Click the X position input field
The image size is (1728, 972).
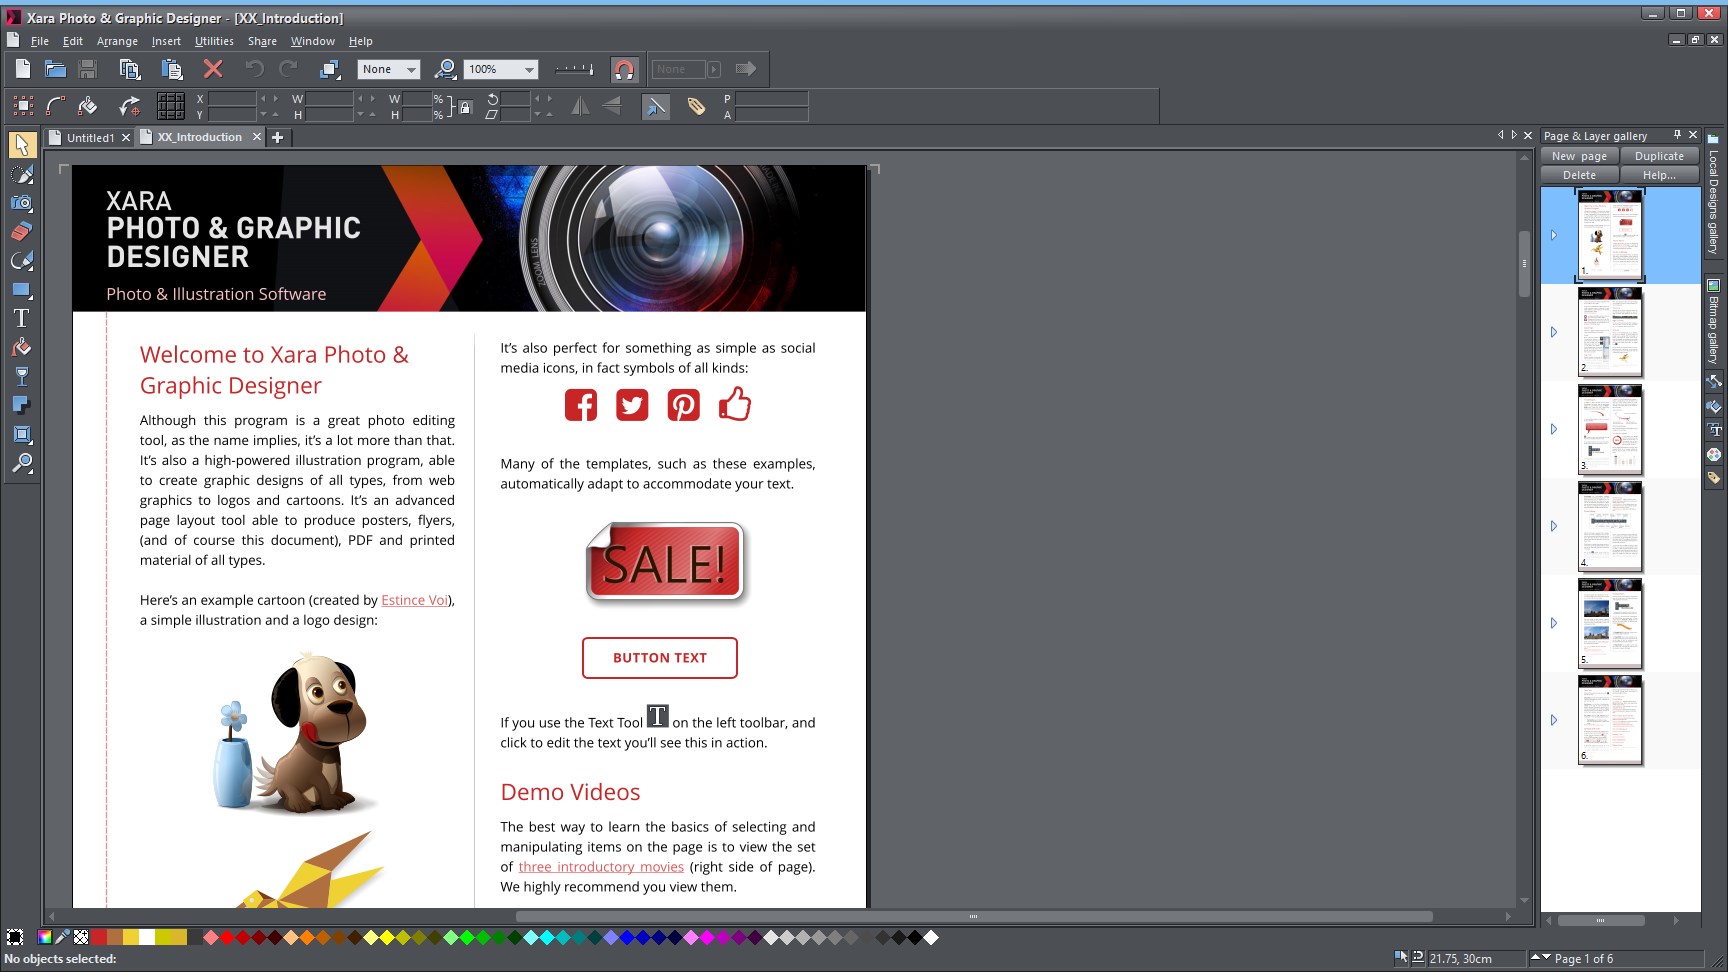233,99
